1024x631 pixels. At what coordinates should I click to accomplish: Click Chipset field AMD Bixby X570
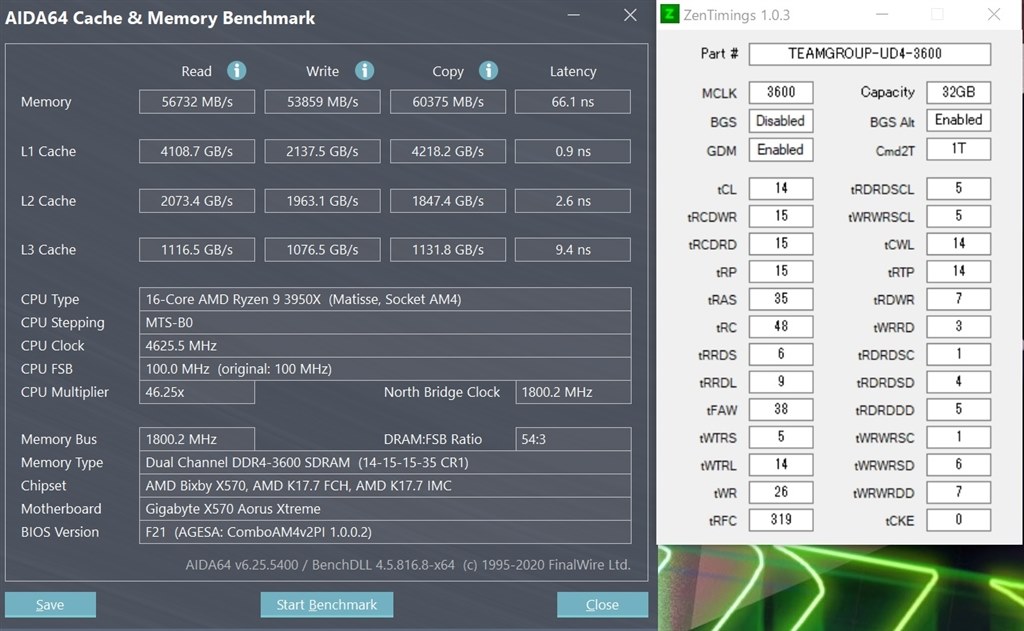[x=385, y=485]
